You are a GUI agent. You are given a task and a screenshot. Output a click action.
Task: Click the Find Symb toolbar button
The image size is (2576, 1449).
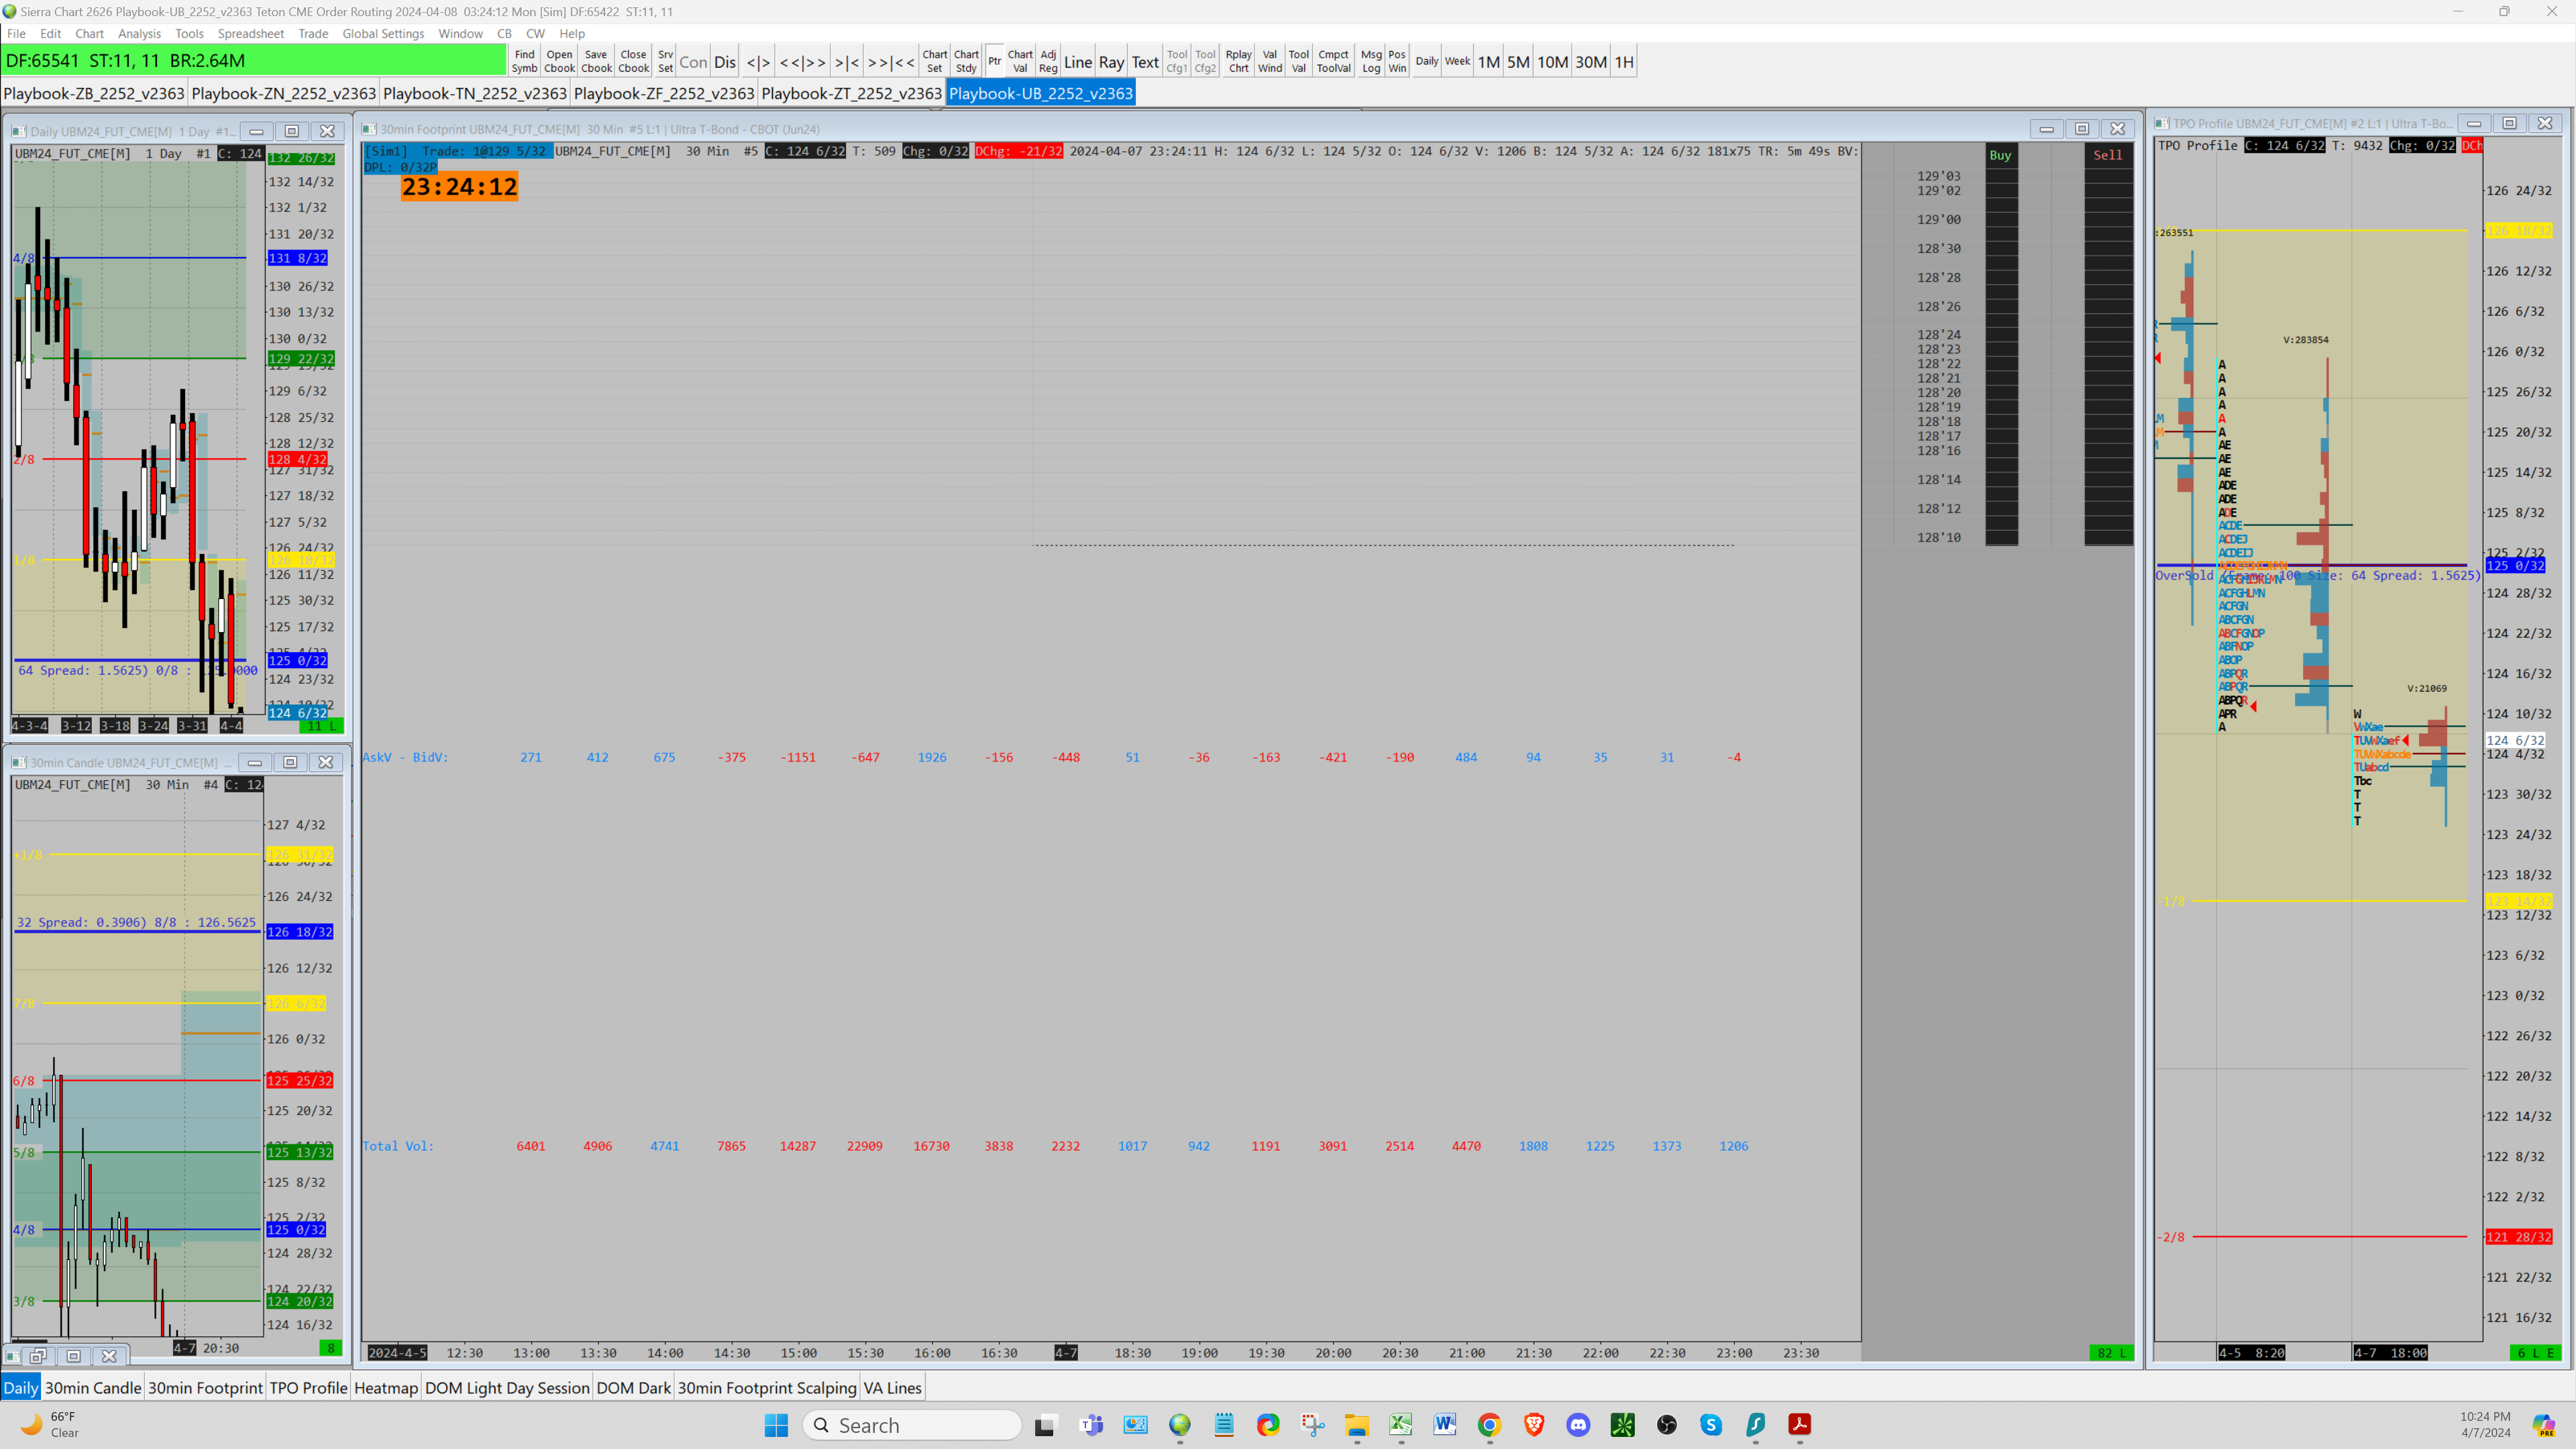click(x=524, y=61)
